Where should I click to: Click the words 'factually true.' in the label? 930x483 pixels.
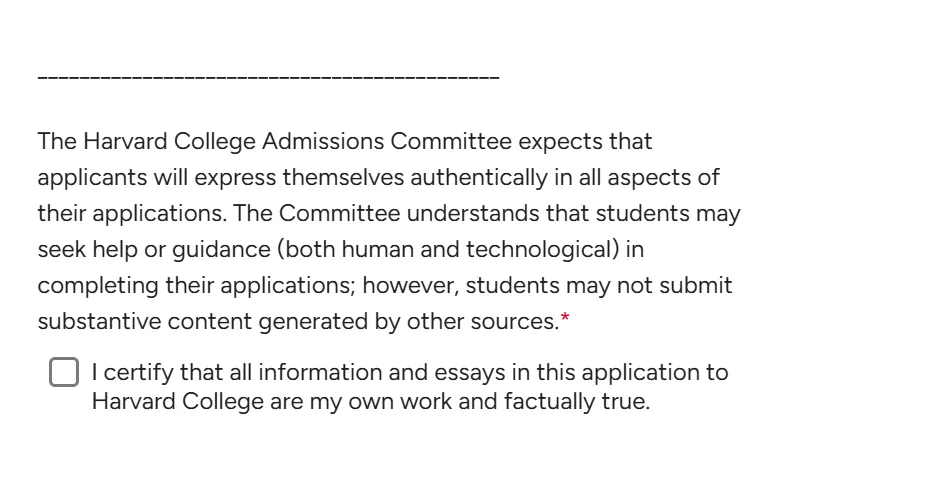point(577,402)
